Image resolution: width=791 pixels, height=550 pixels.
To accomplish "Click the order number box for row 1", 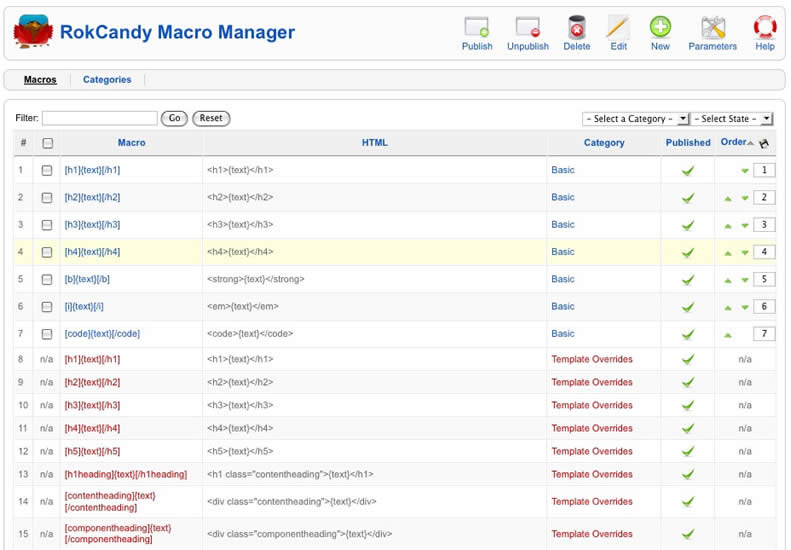I will tap(764, 170).
